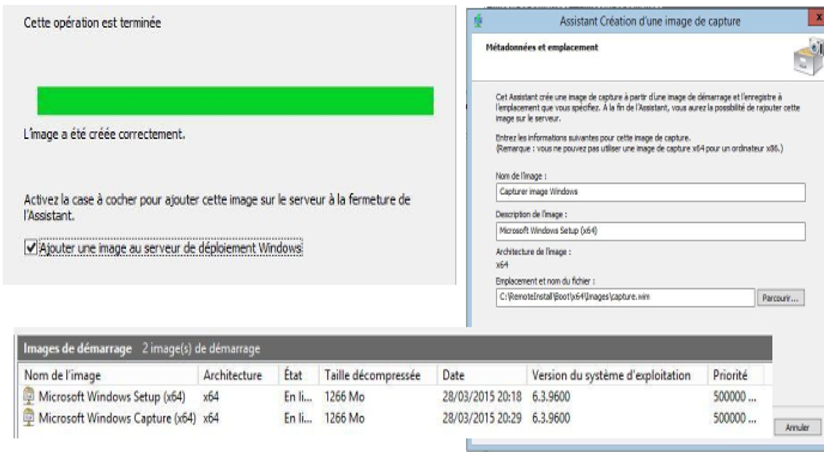Viewport: 824px width, 452px height.
Task: Sort by Priorité column header
Action: (x=736, y=375)
